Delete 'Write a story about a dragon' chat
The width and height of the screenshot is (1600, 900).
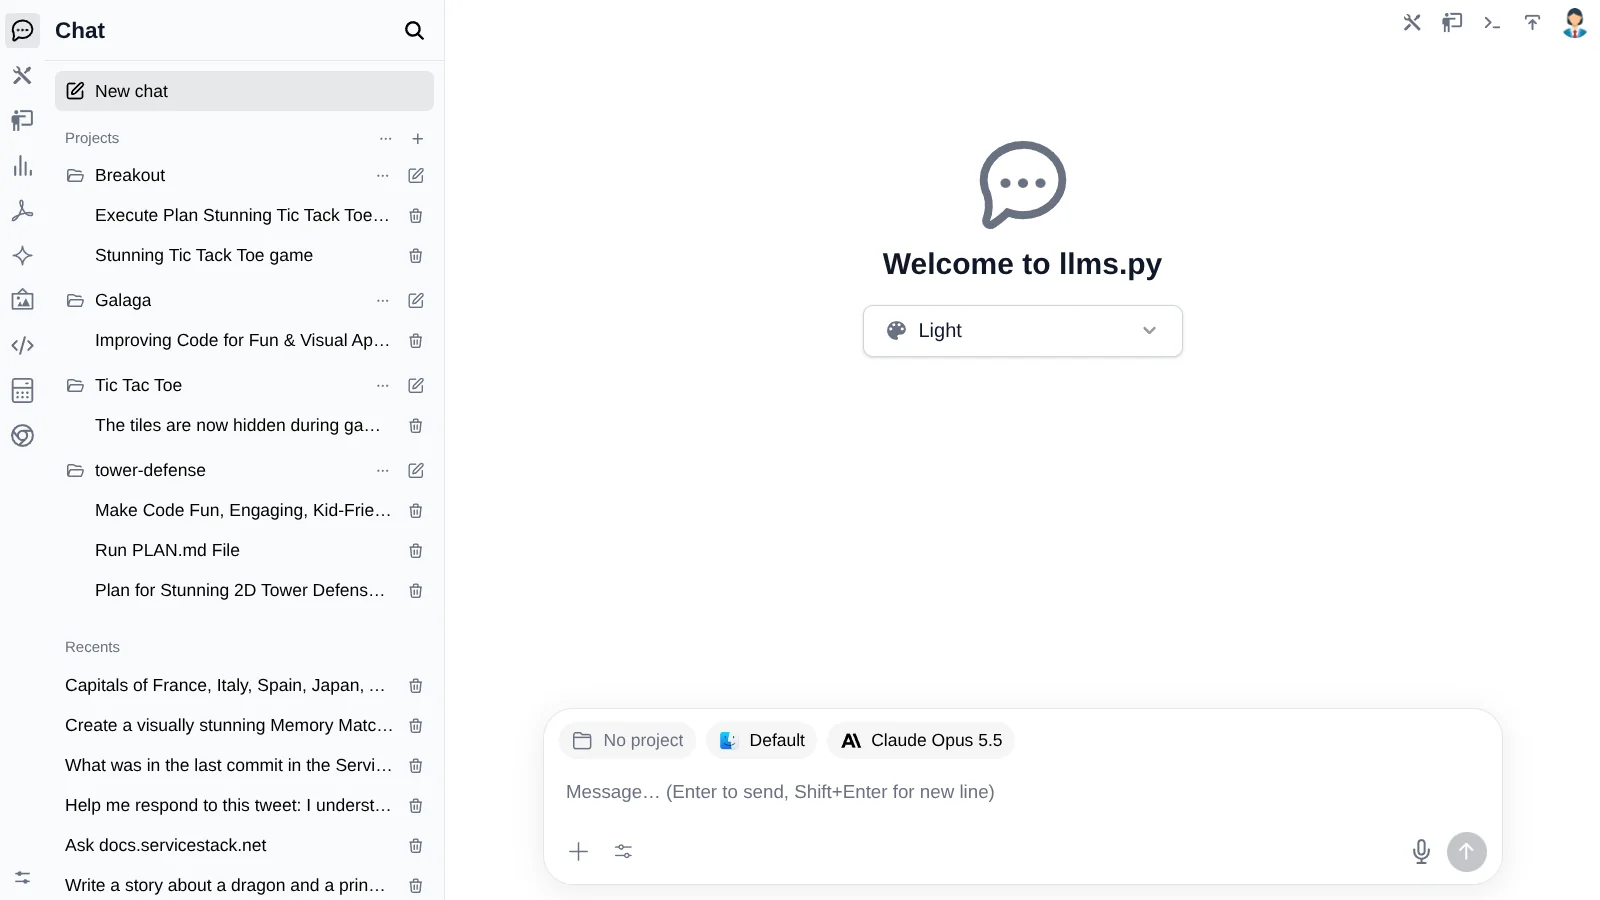[416, 886]
